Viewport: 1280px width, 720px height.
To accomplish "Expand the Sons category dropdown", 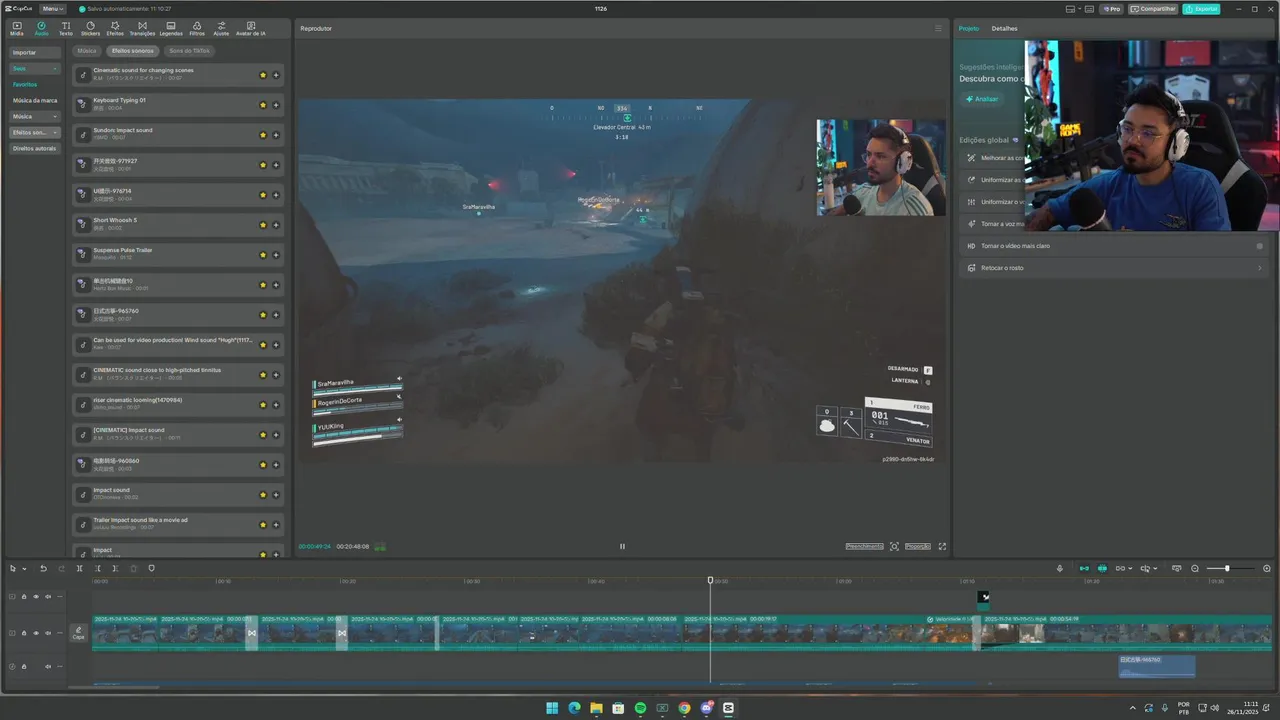I will [x=35, y=68].
